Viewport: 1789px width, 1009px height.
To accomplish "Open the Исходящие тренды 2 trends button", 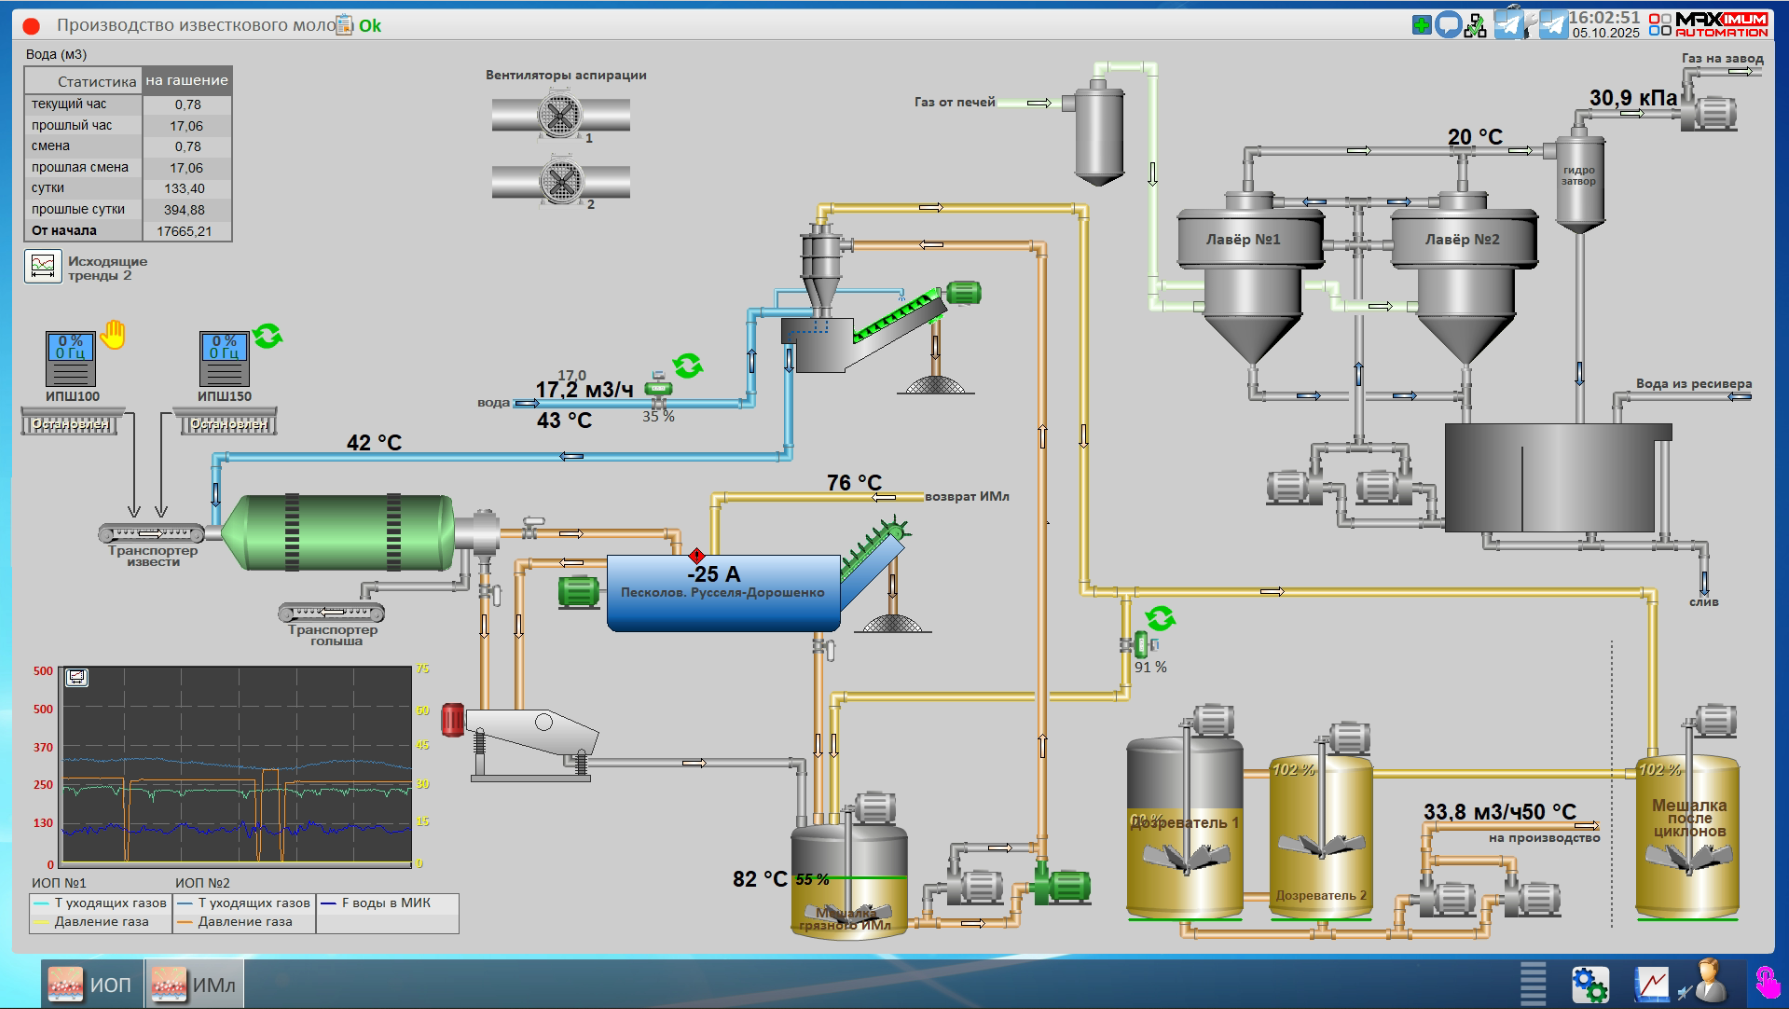I will click(43, 266).
